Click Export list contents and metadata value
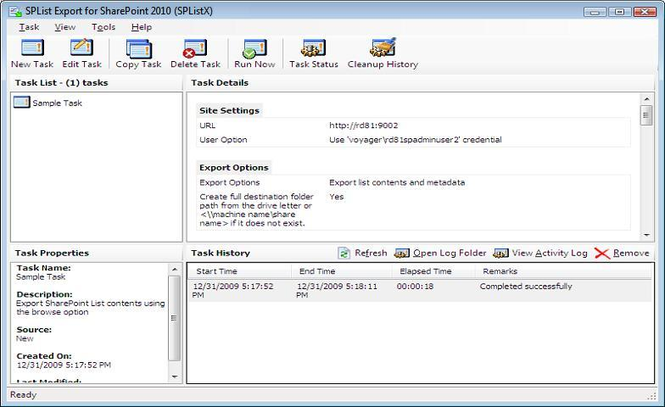This screenshot has height=407, width=665. click(x=397, y=182)
